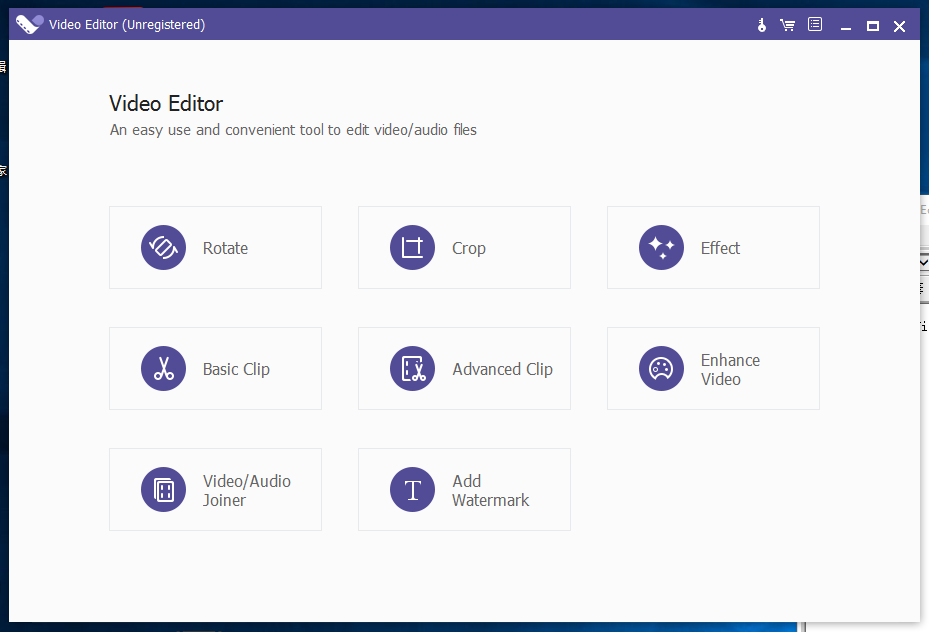Click the Basic Clip scissors icon
The image size is (929, 632).
164,368
